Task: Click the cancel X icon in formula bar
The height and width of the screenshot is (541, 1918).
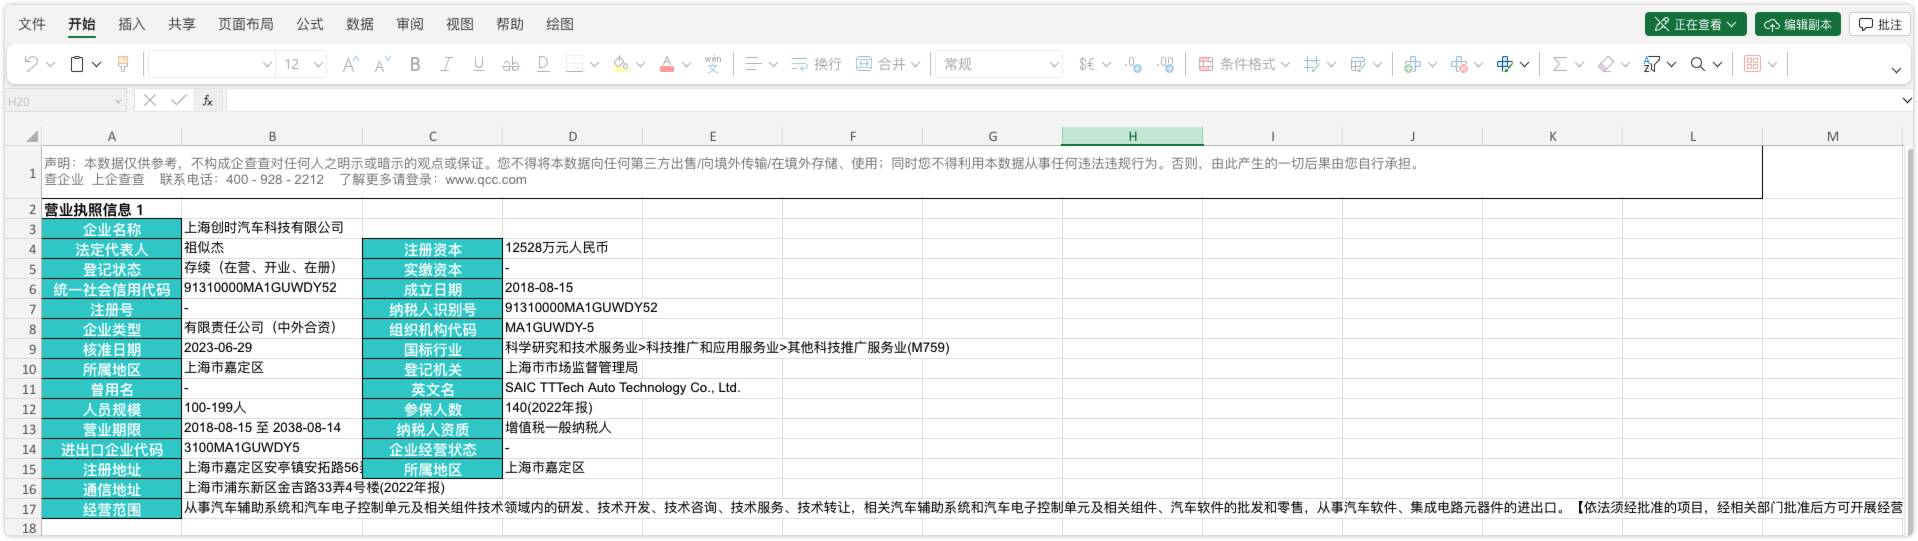Action: point(150,100)
